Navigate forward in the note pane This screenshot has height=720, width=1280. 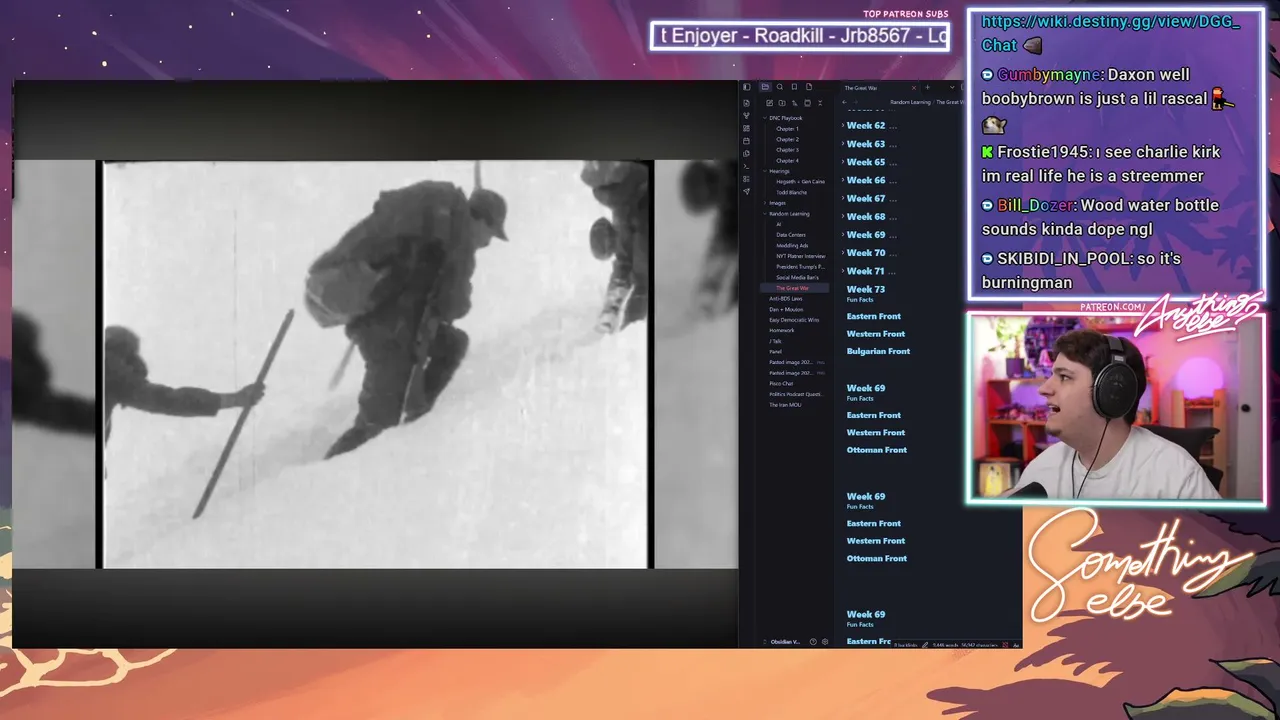click(x=857, y=102)
